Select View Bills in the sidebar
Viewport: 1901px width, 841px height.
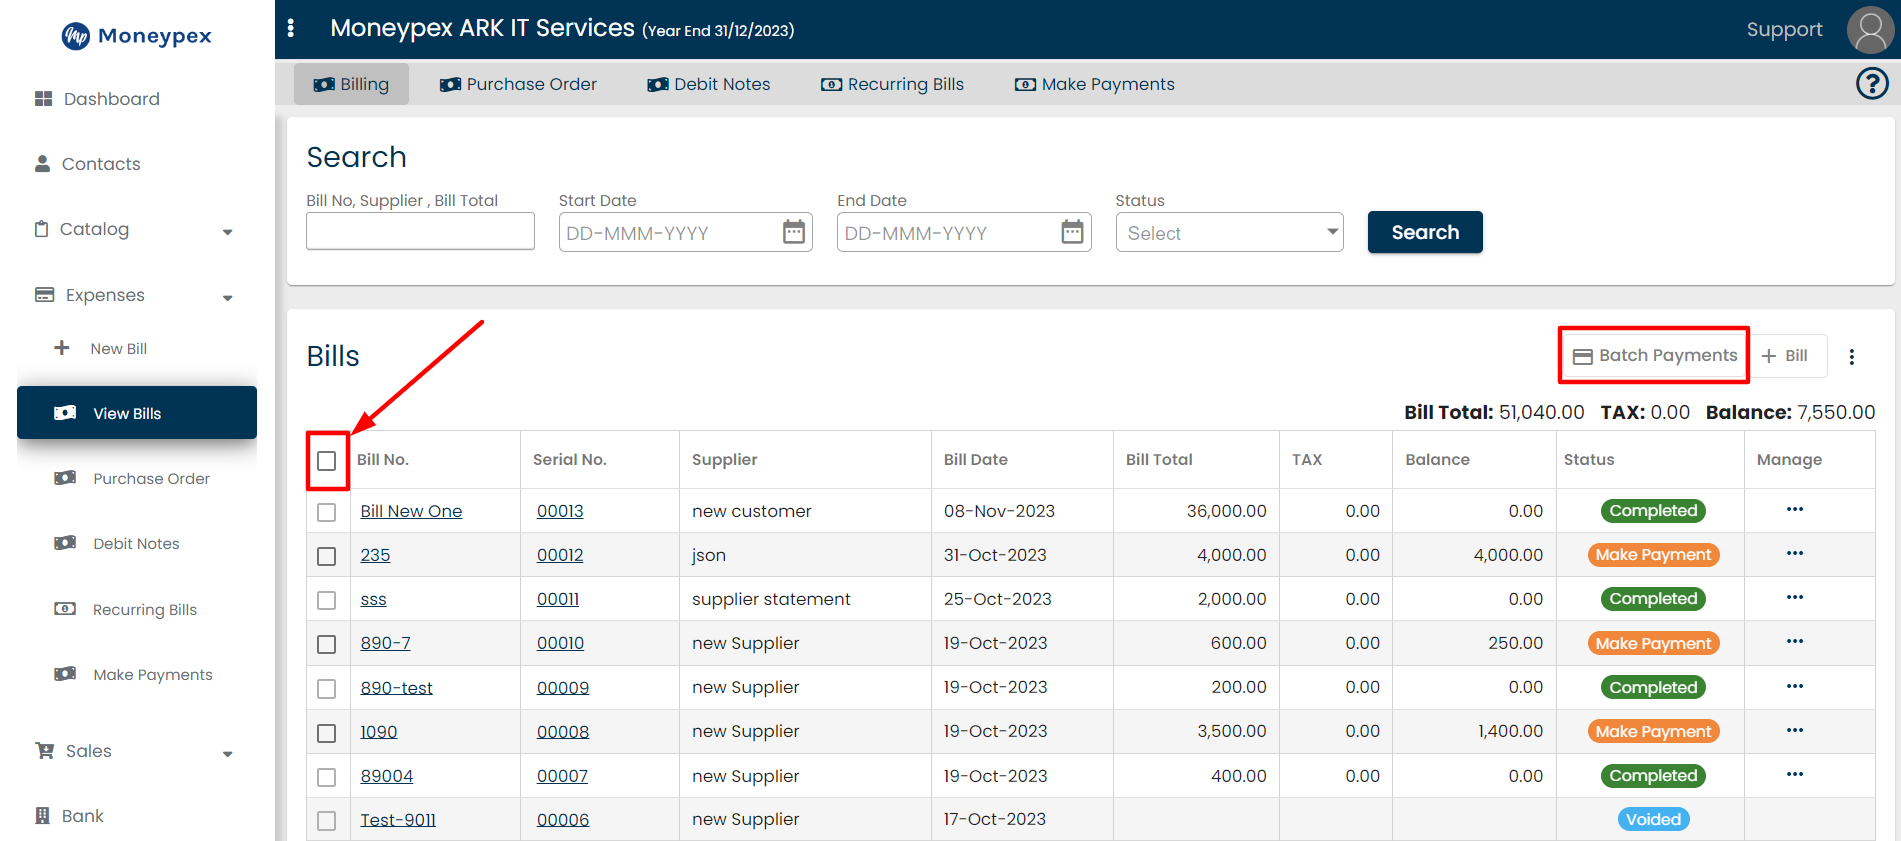[x=137, y=412]
